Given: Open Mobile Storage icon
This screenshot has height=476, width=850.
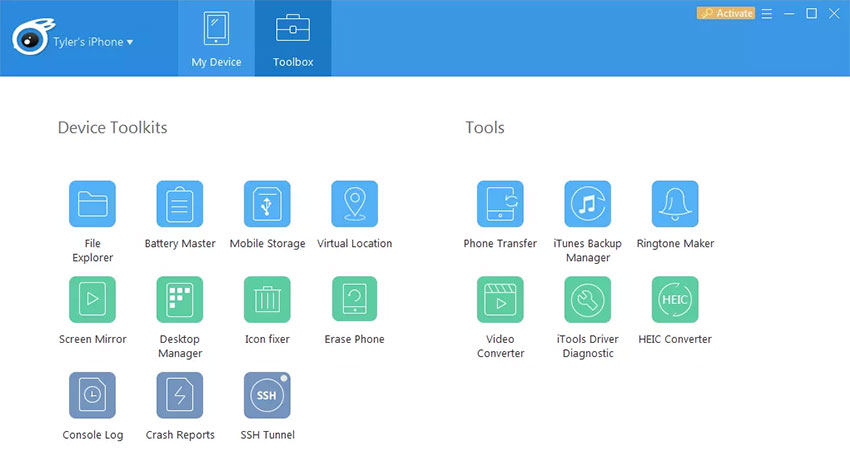Looking at the screenshot, I should tap(267, 204).
